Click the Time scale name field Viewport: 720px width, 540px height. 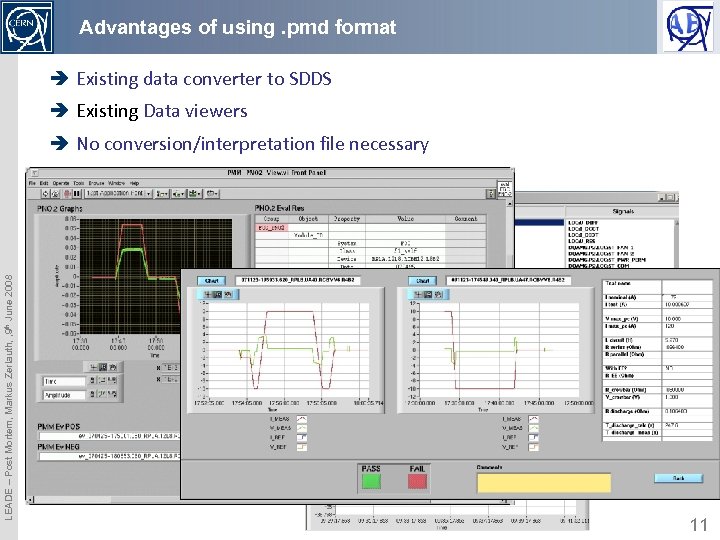click(x=64, y=382)
